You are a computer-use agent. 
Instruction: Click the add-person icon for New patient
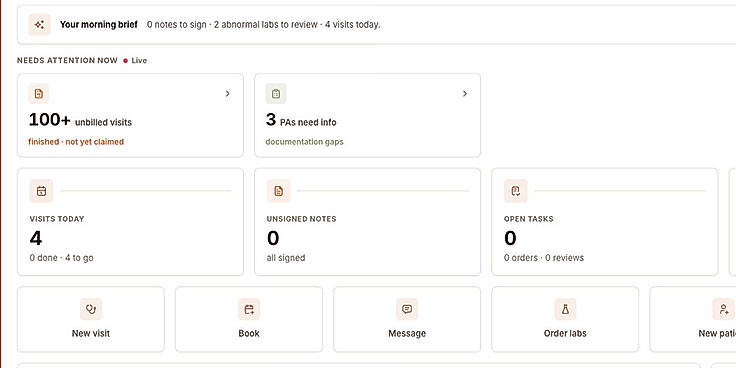pyautogui.click(x=723, y=309)
